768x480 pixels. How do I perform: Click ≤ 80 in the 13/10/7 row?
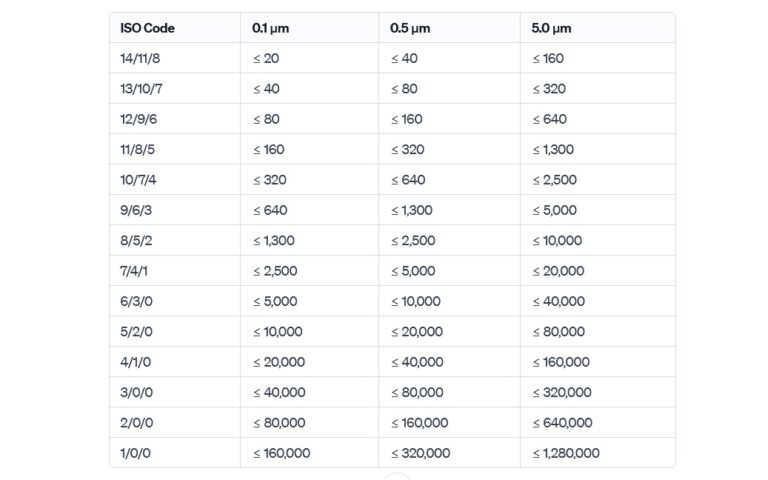(404, 89)
